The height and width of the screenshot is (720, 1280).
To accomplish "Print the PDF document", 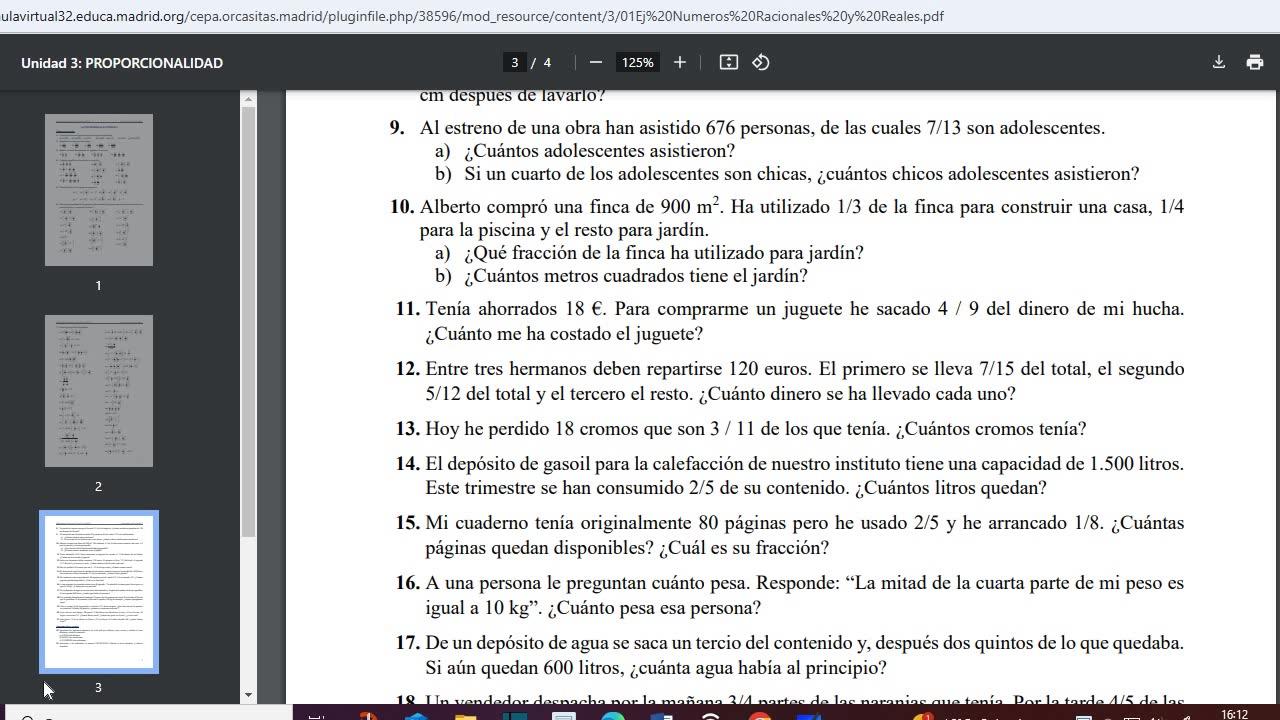I will (1255, 62).
